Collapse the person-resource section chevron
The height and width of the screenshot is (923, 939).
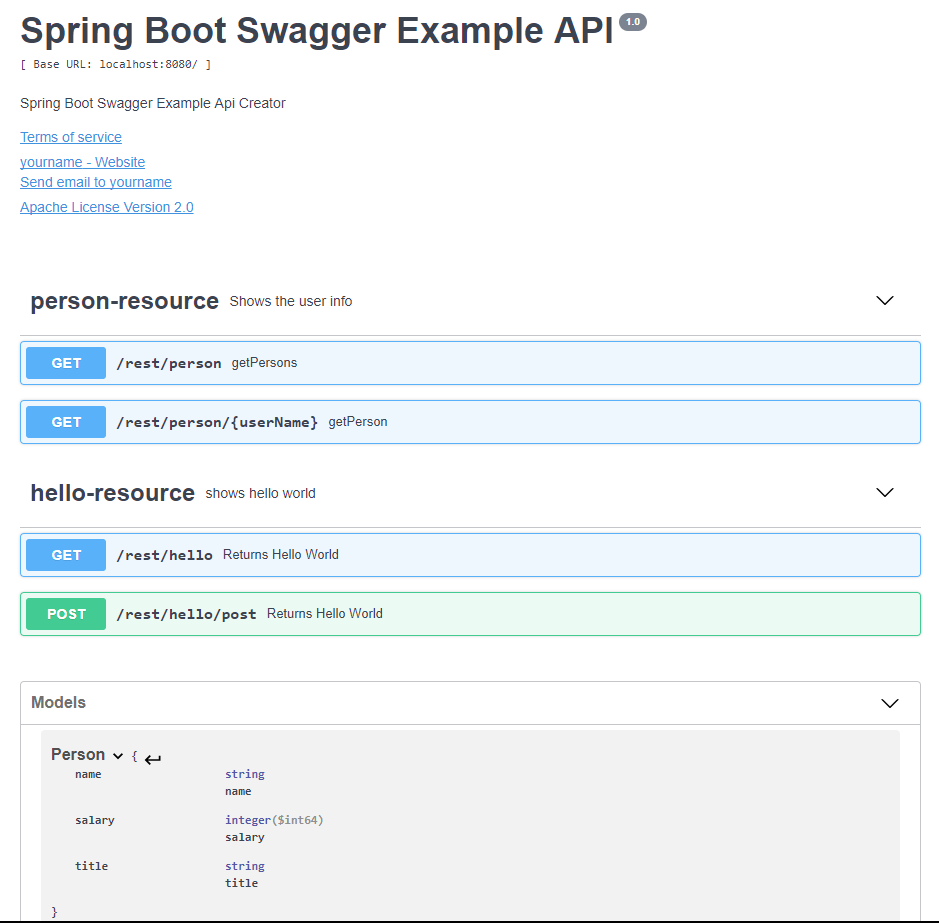point(885,301)
